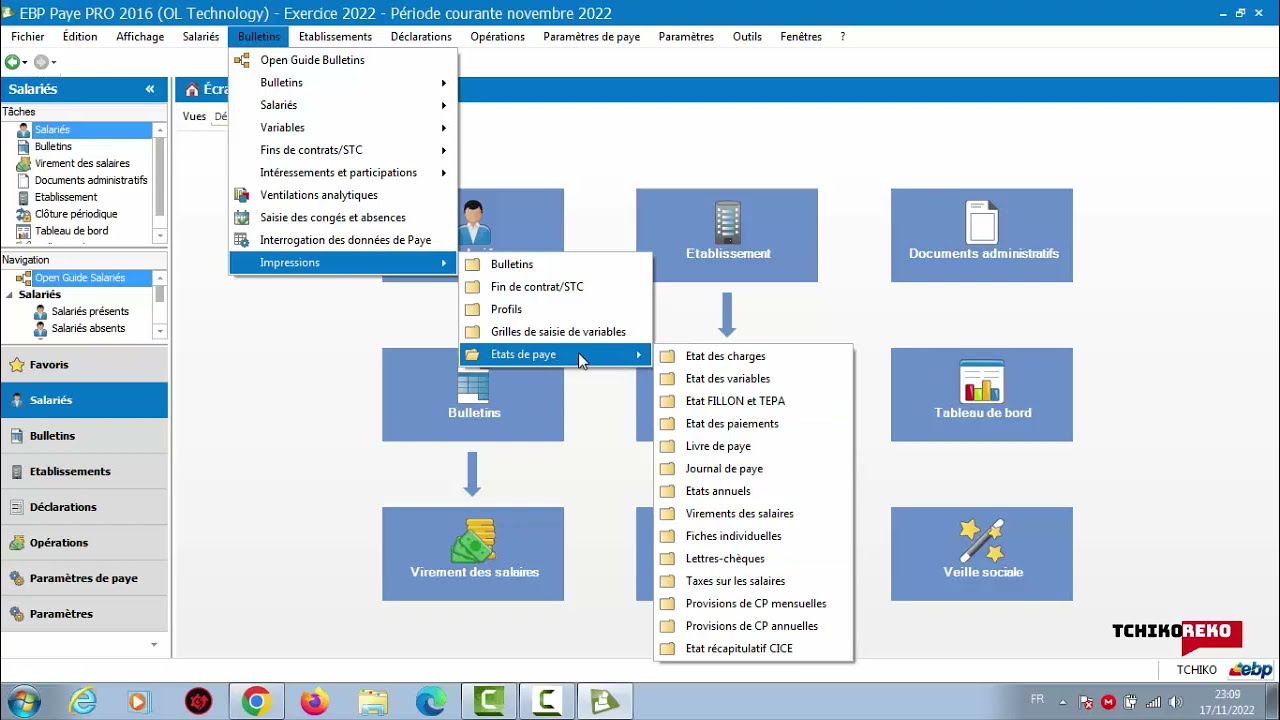Viewport: 1280px width, 720px height.
Task: Select Documents administratifs task
Action: [x=91, y=180]
